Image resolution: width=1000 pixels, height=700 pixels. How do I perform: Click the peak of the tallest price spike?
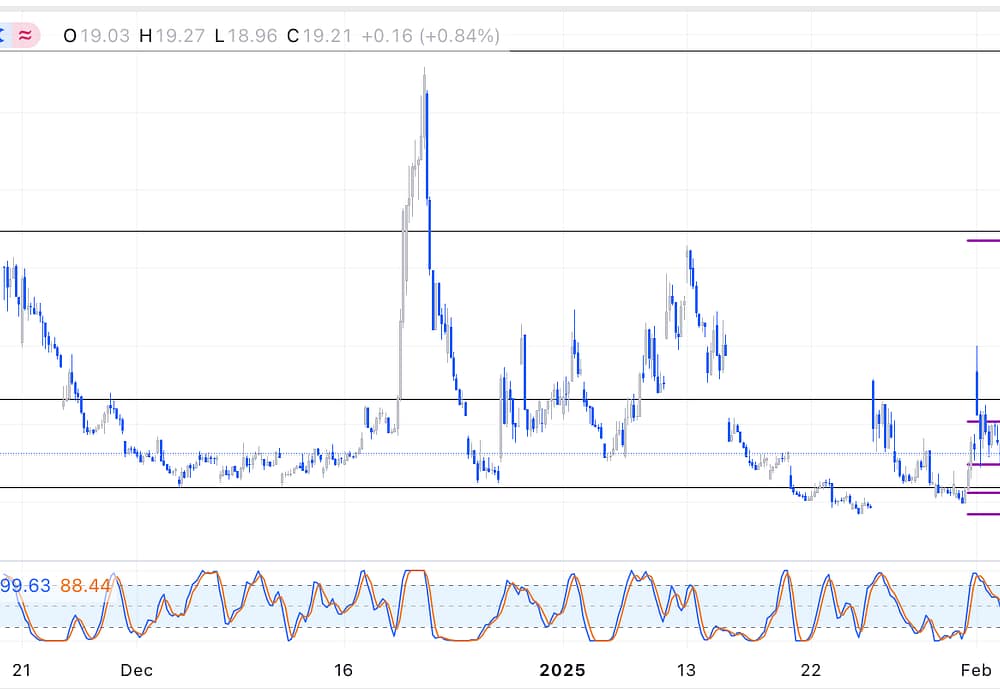(x=425, y=70)
